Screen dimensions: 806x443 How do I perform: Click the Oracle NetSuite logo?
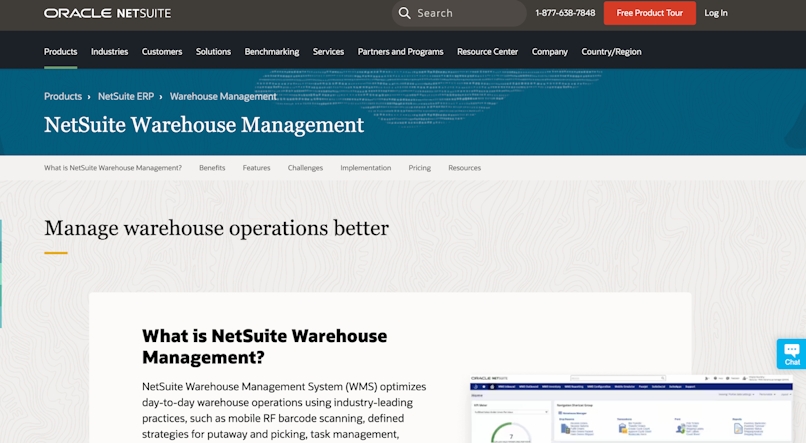(x=107, y=13)
